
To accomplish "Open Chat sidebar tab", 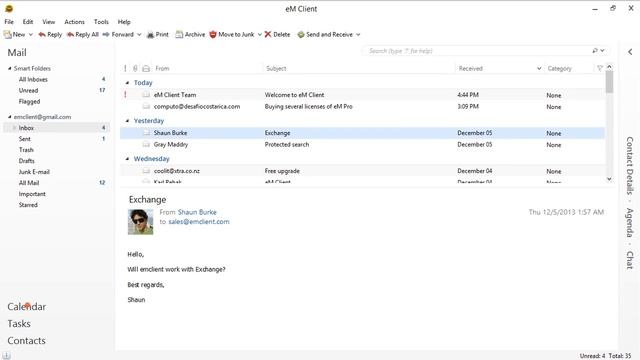I will (630, 260).
